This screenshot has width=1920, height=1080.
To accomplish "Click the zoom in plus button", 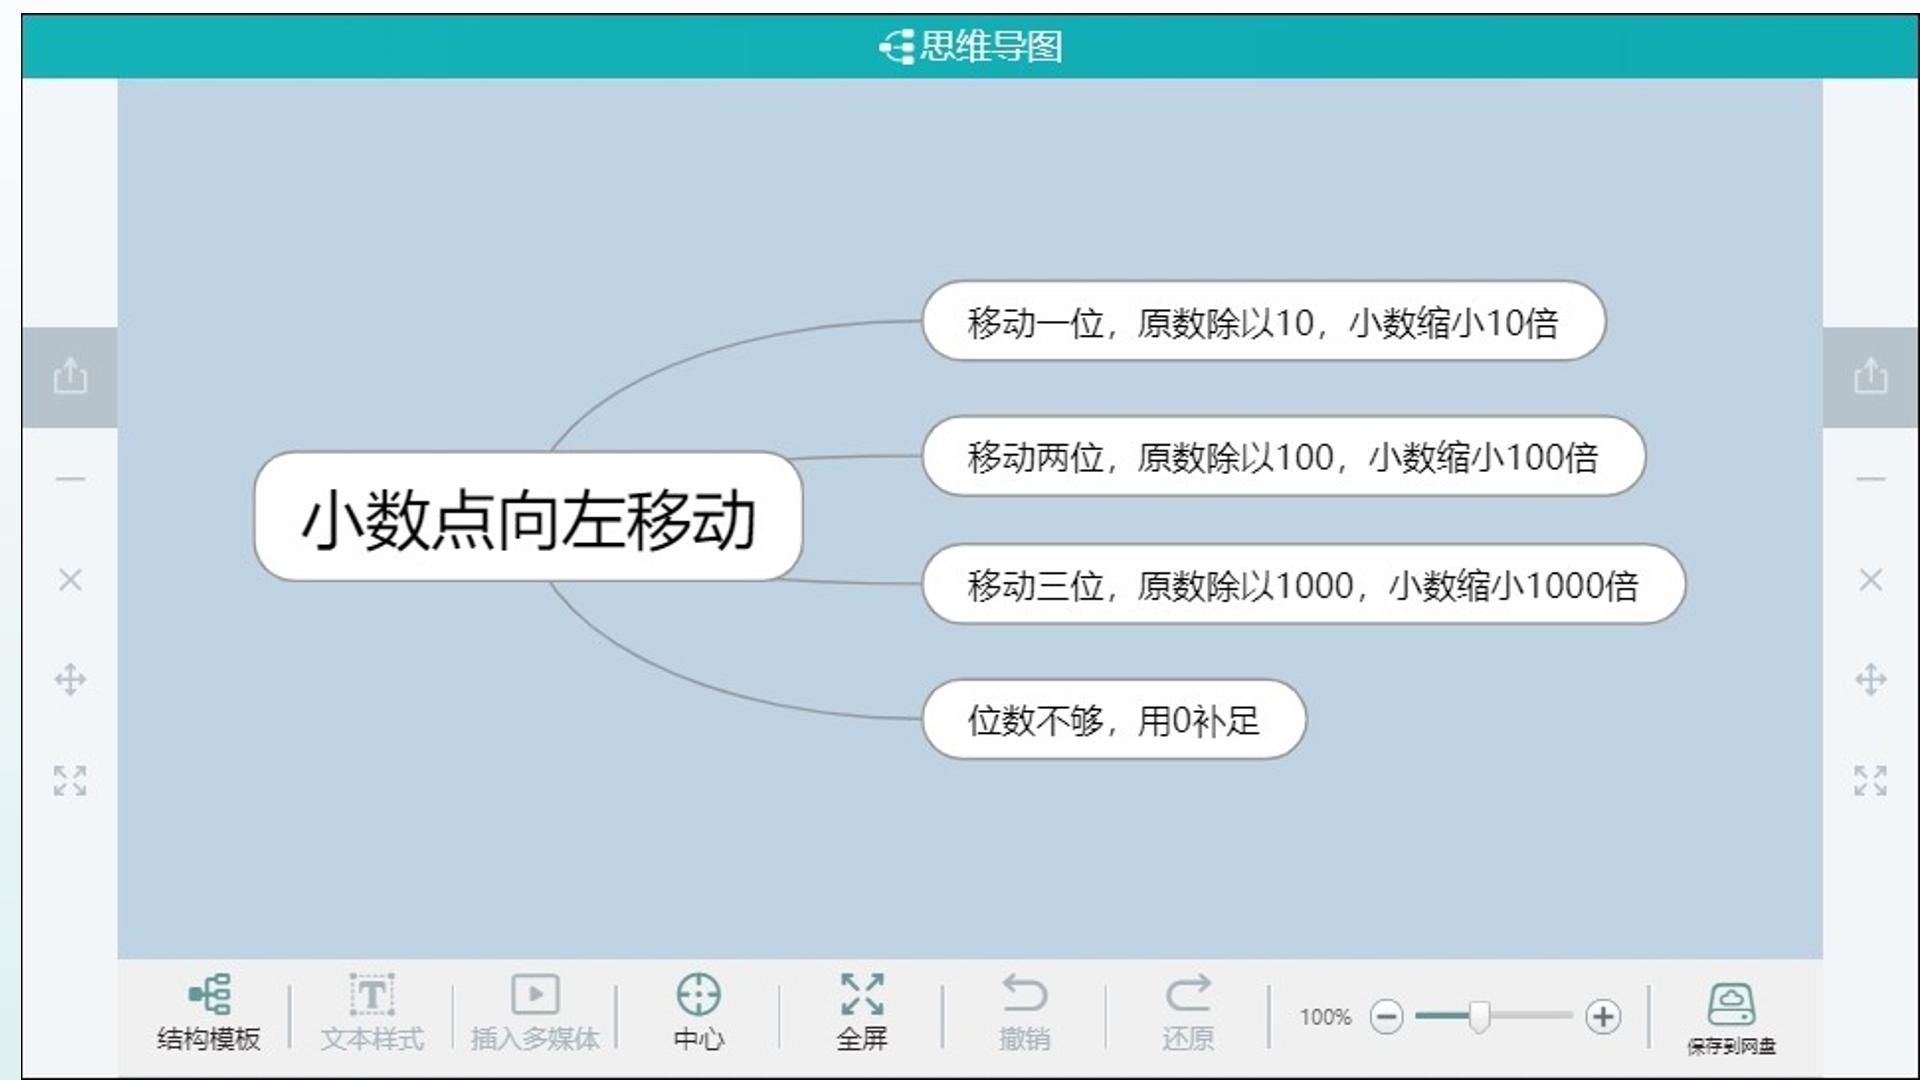I will pos(1603,1017).
